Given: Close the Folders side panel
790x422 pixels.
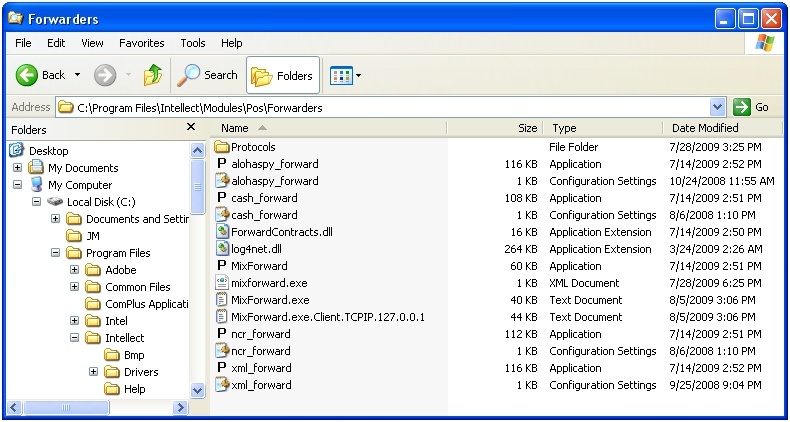Looking at the screenshot, I should tap(191, 128).
